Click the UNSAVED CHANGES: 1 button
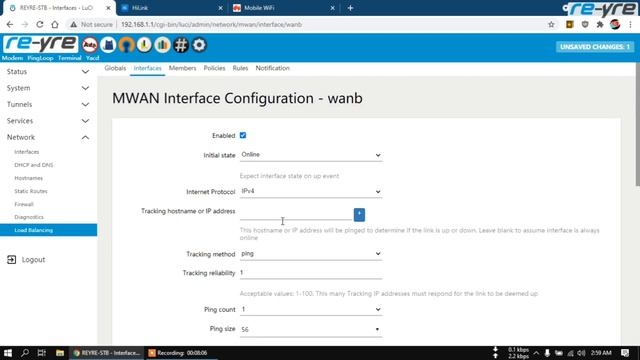Viewport: 640px width, 360px height. (x=595, y=47)
